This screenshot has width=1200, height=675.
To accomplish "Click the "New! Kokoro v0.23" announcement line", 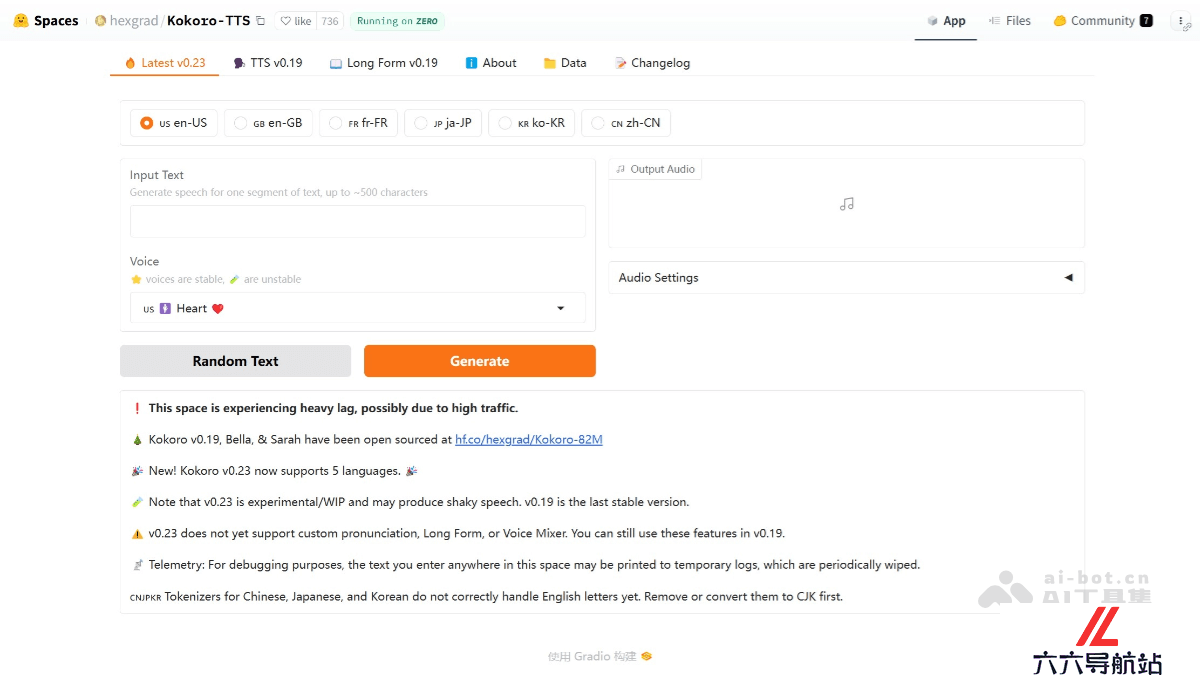I will (275, 470).
